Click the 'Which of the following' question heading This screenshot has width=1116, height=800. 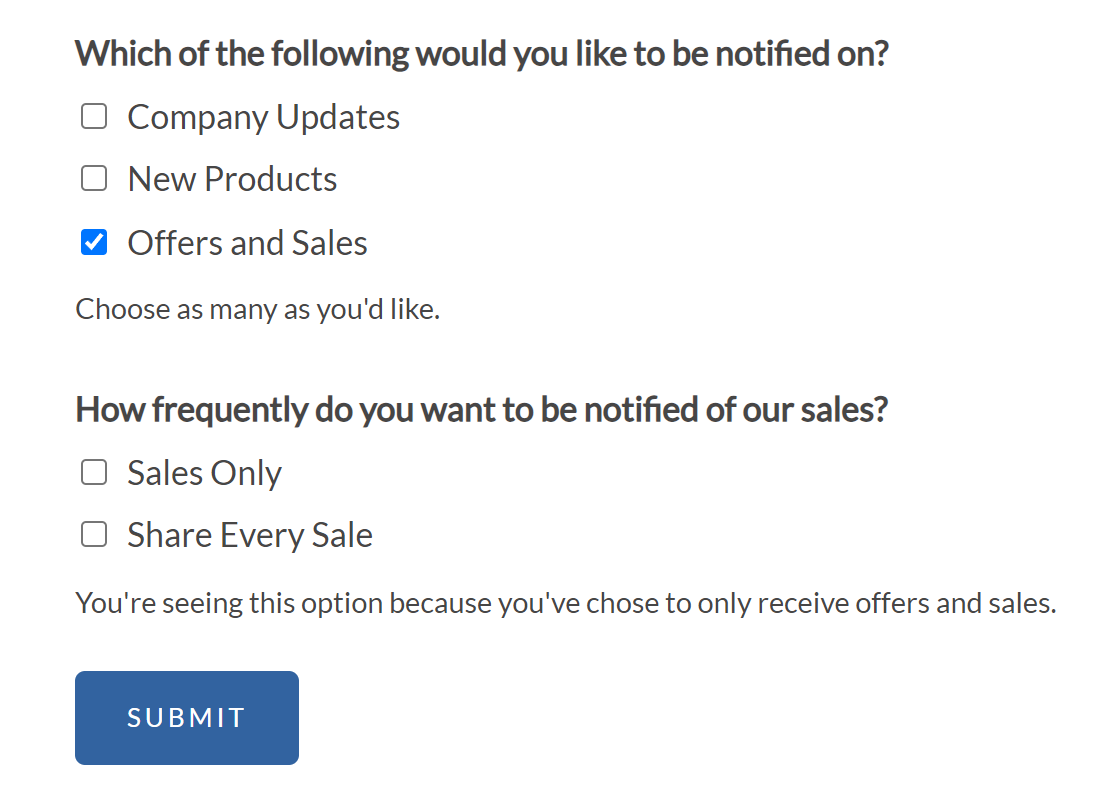click(x=481, y=53)
